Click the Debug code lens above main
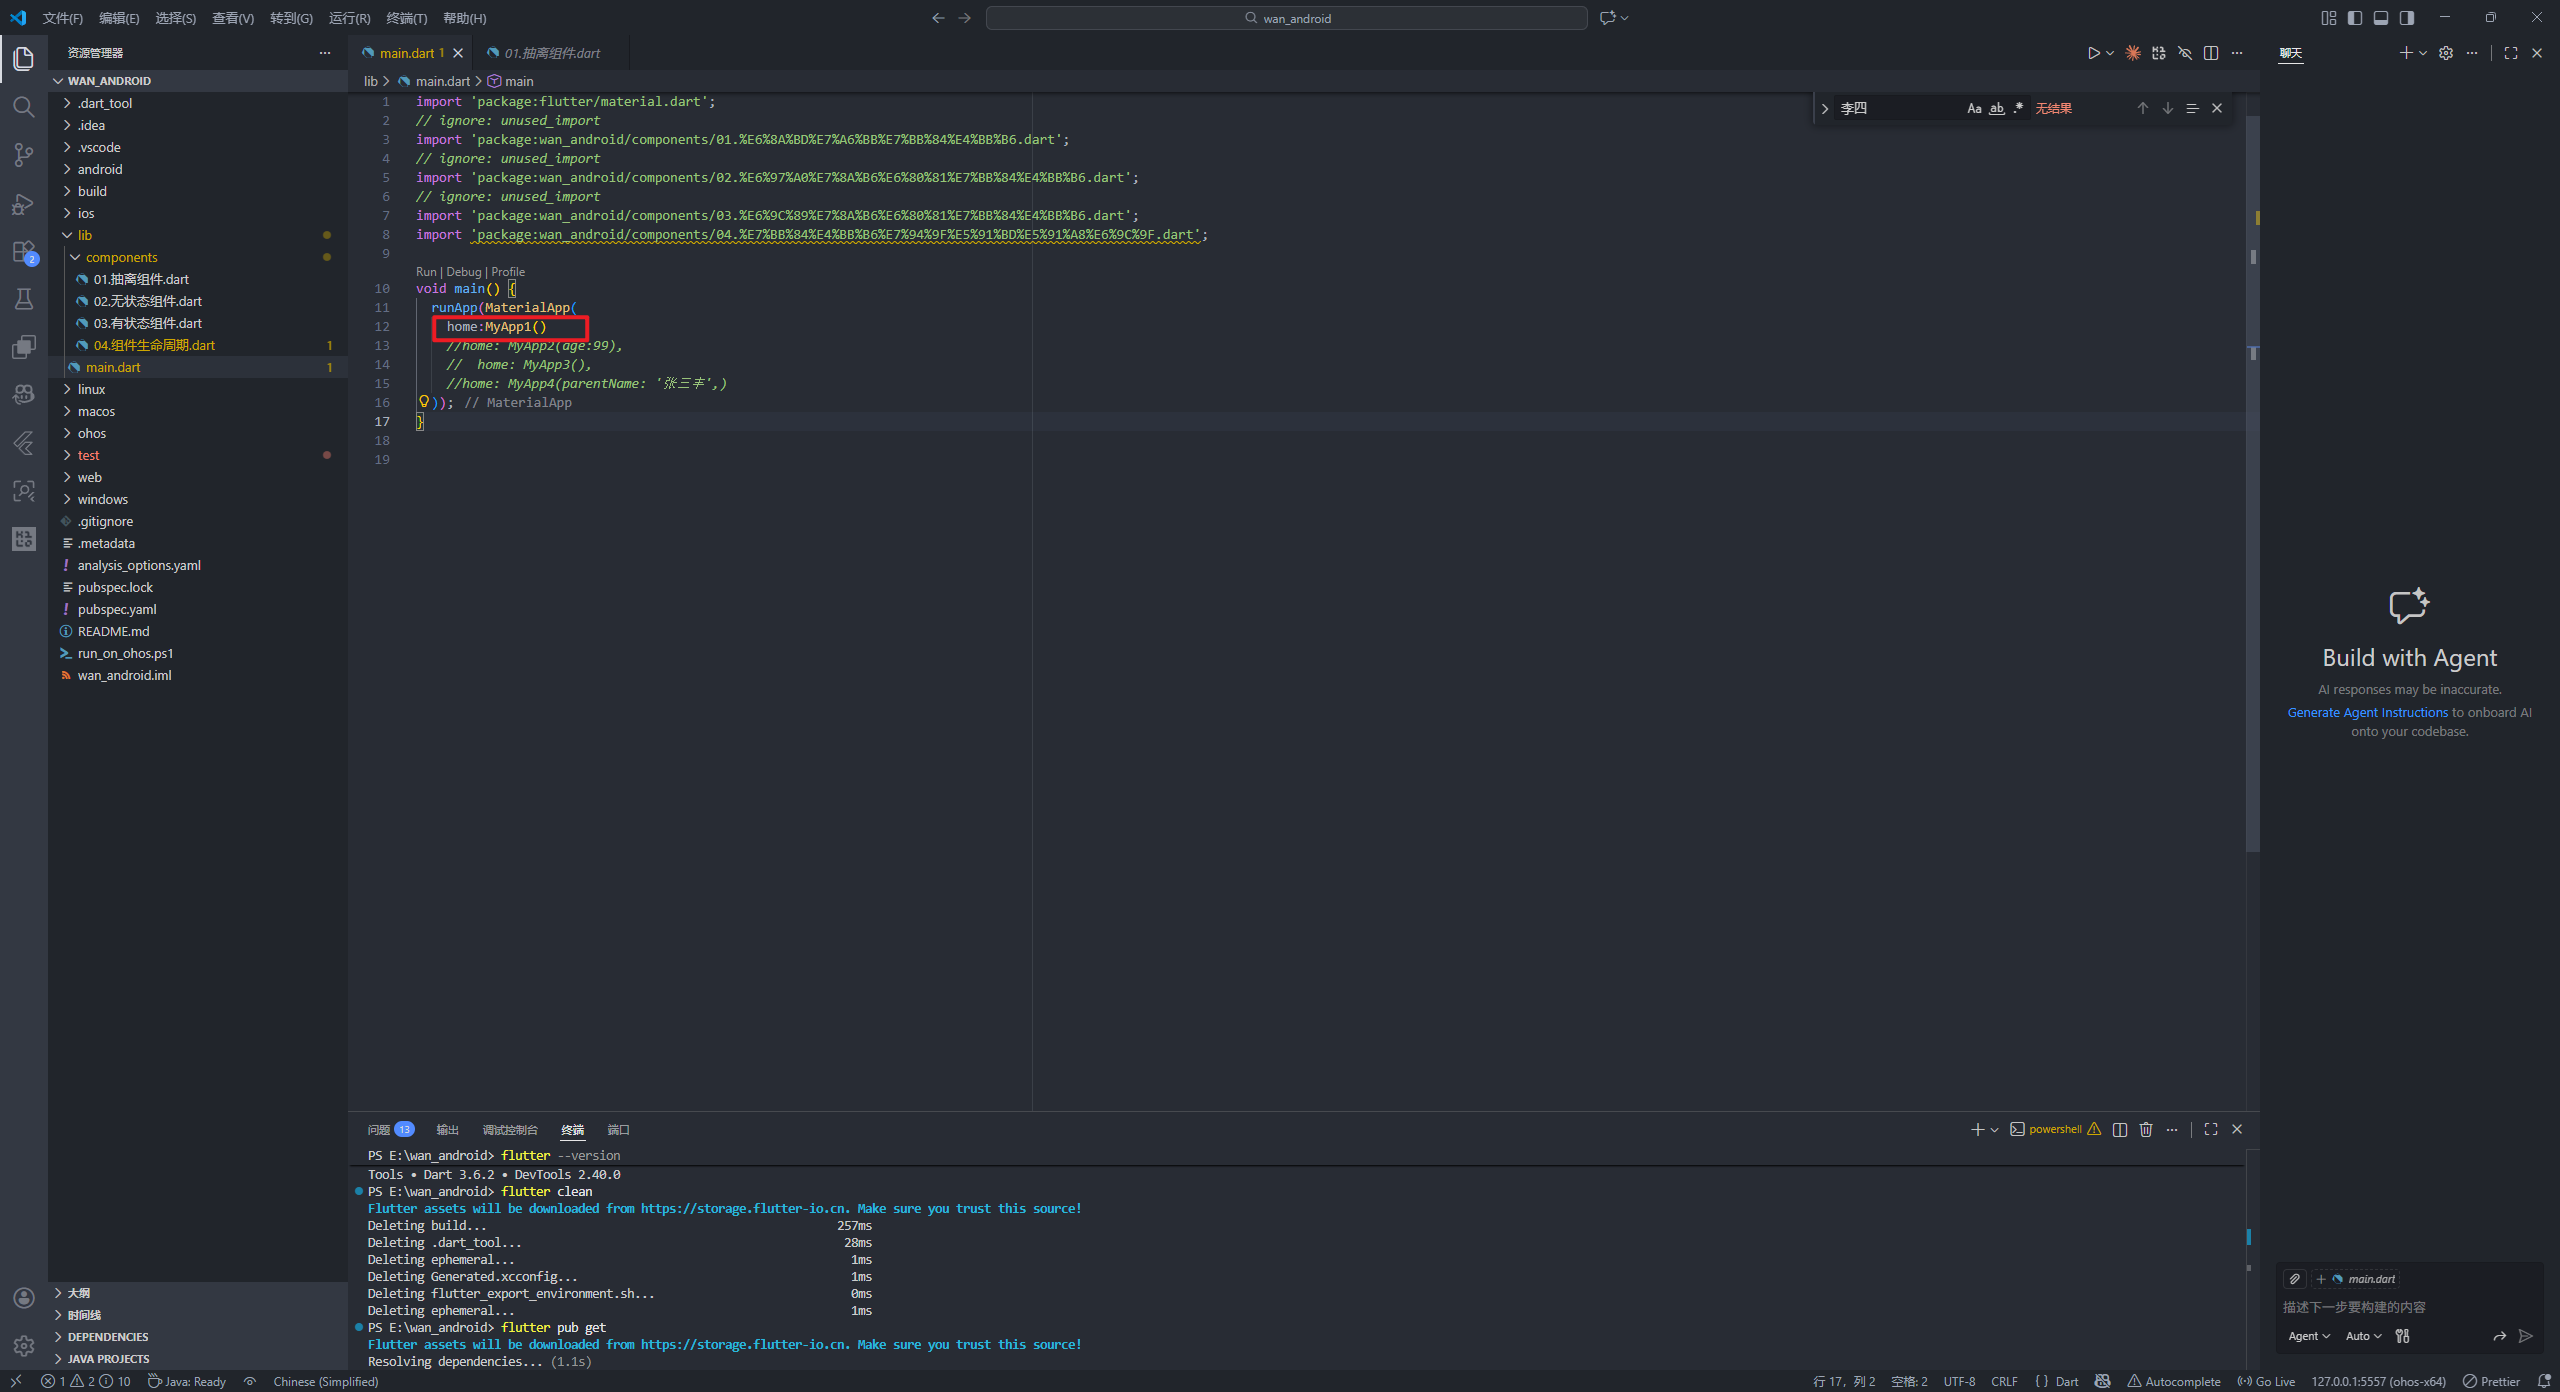This screenshot has height=1392, width=2560. [463, 272]
